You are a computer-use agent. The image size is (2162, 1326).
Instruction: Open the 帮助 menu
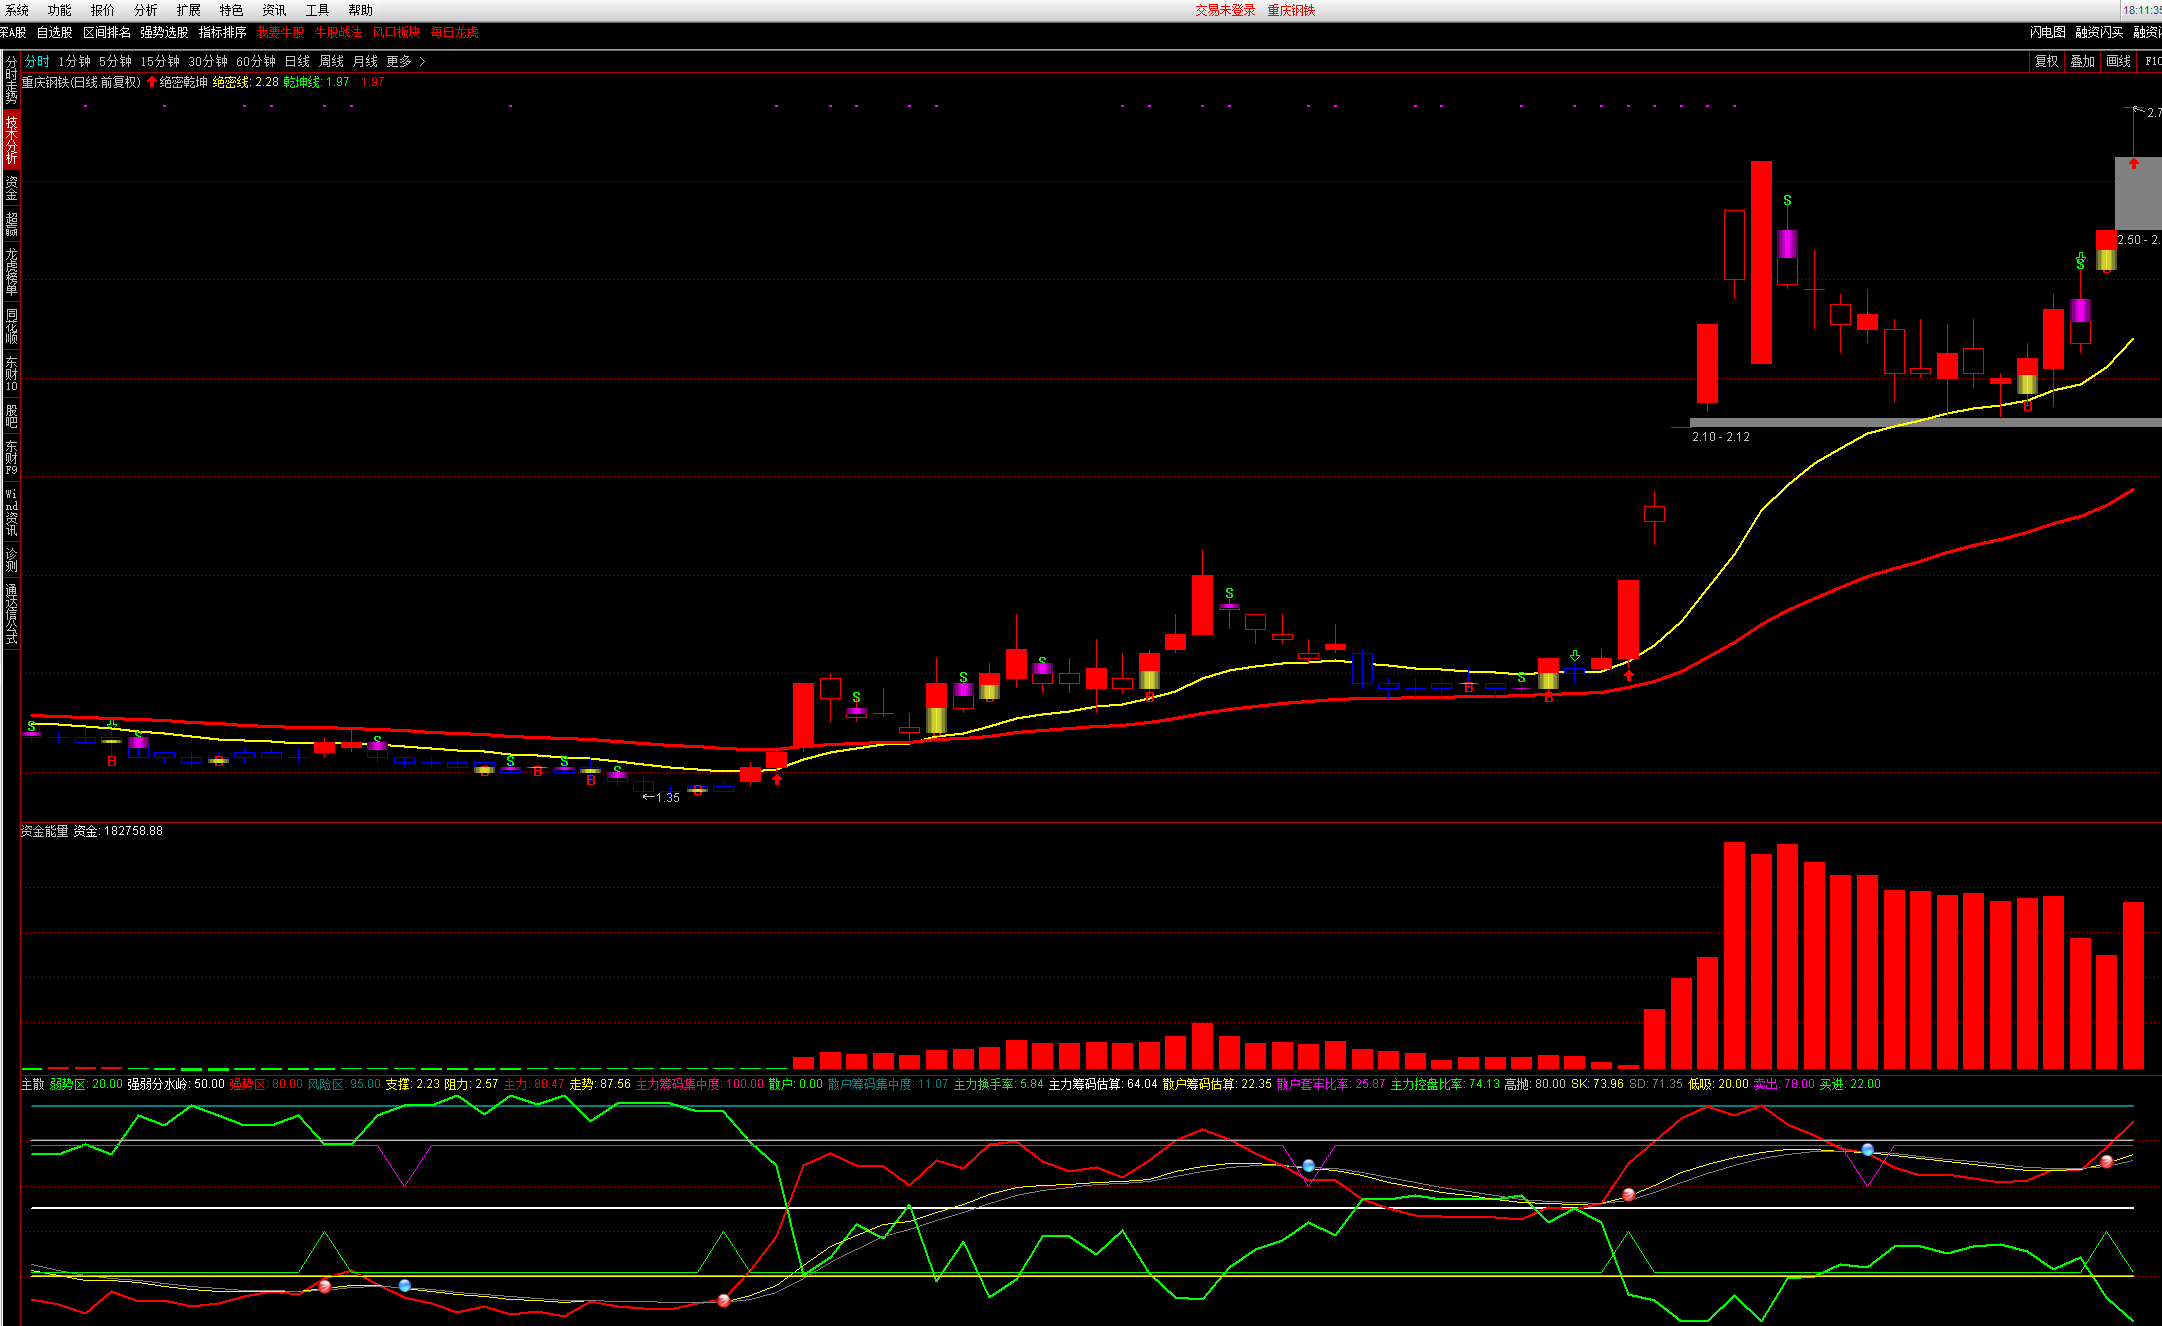[x=361, y=10]
